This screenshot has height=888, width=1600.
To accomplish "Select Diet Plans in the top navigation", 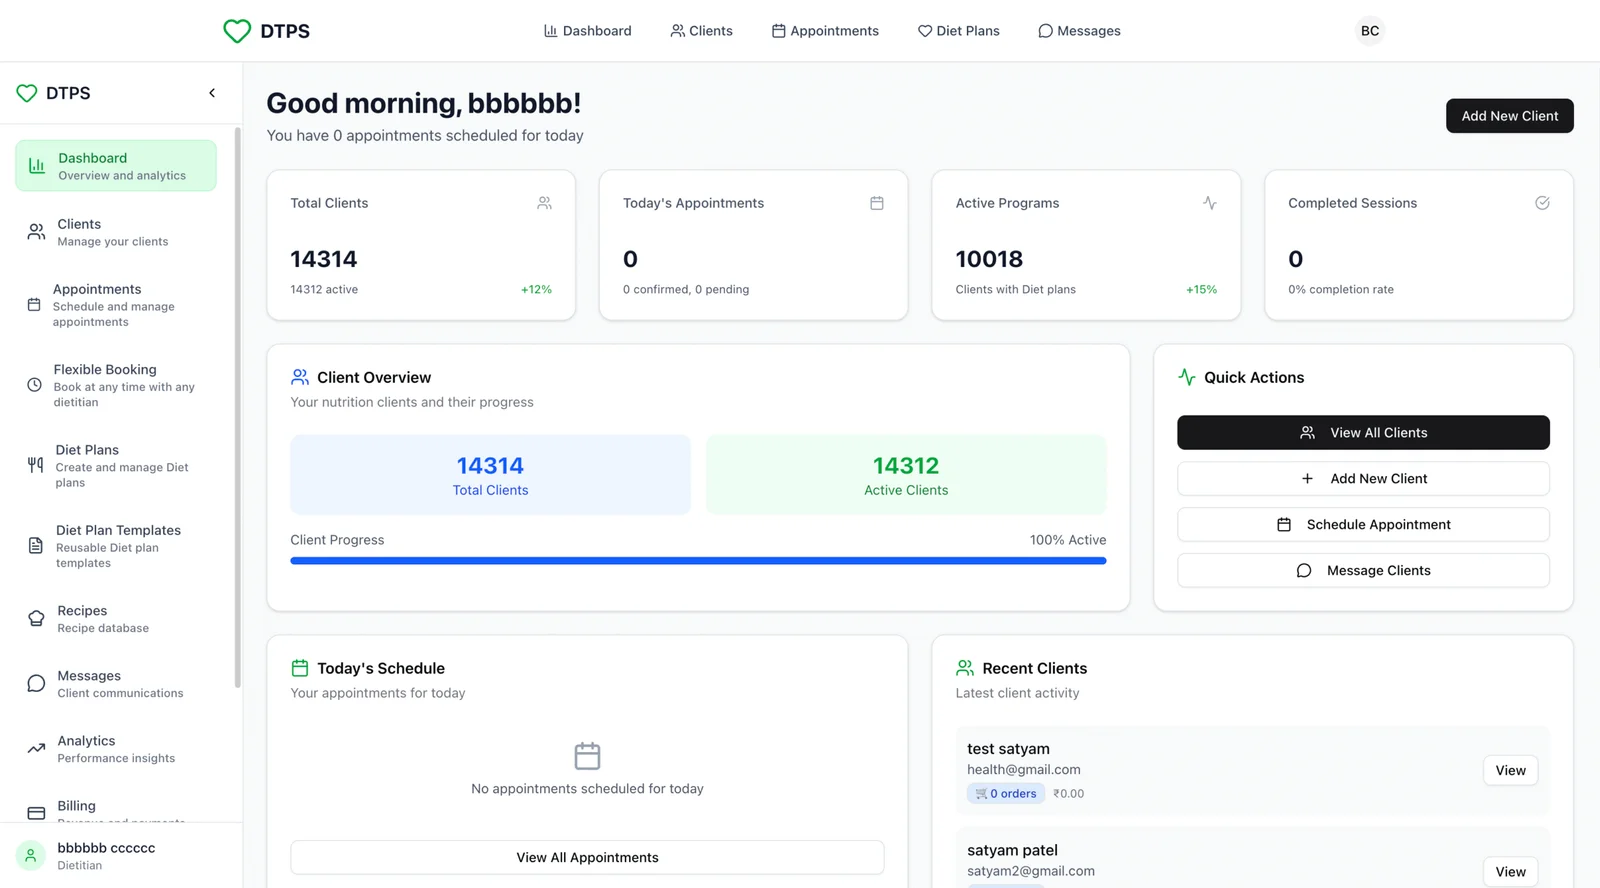I will pyautogui.click(x=958, y=31).
